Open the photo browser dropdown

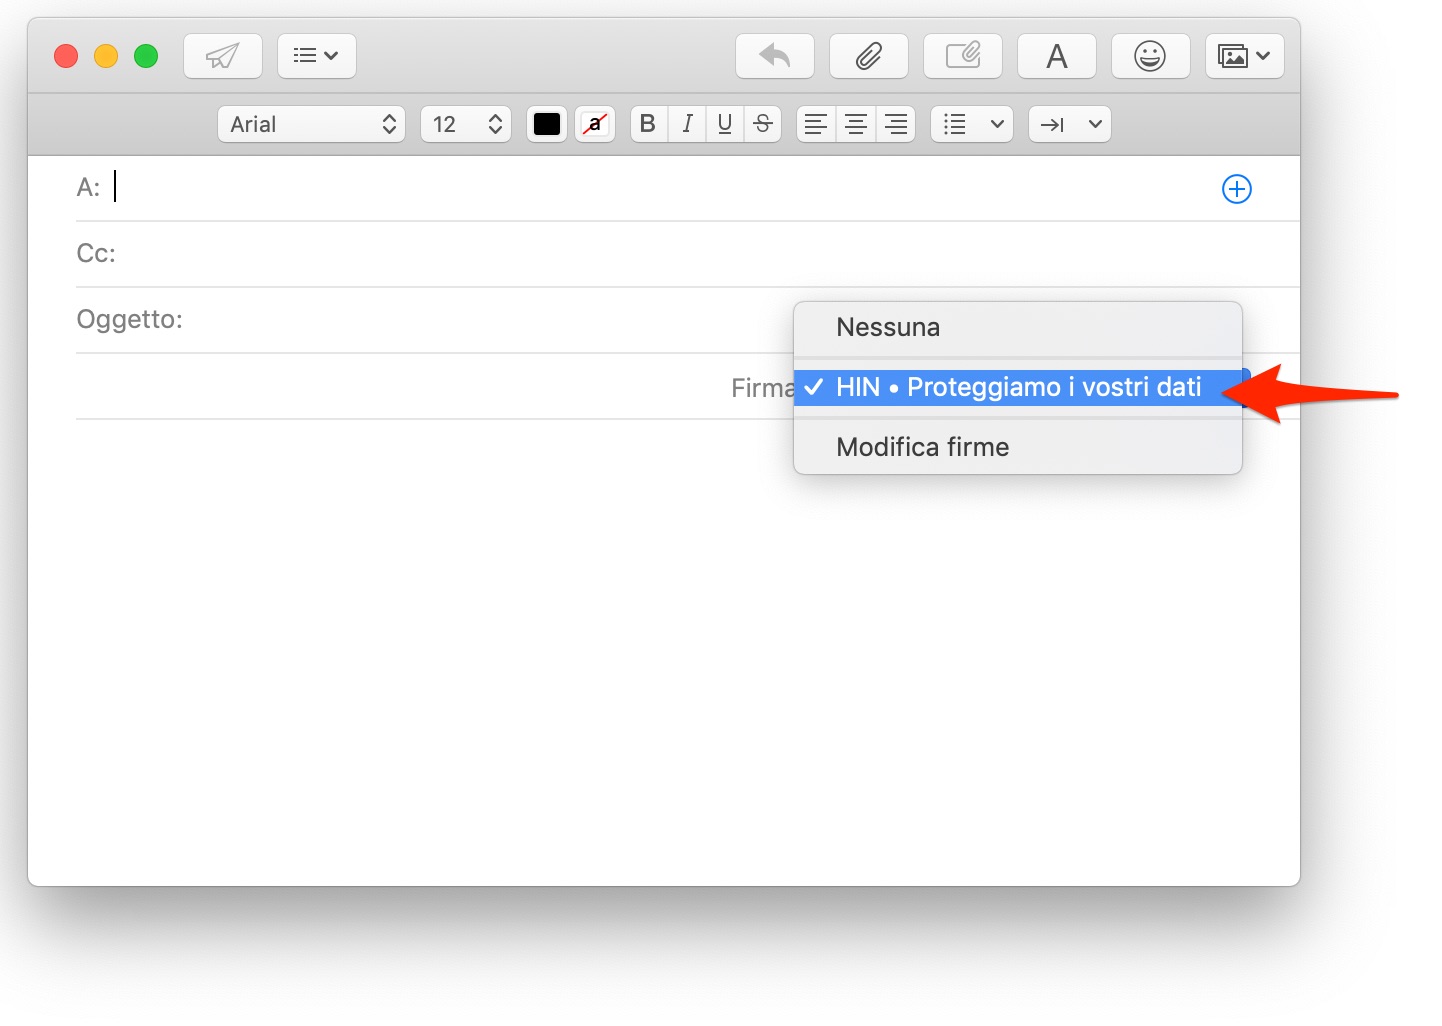(1245, 56)
